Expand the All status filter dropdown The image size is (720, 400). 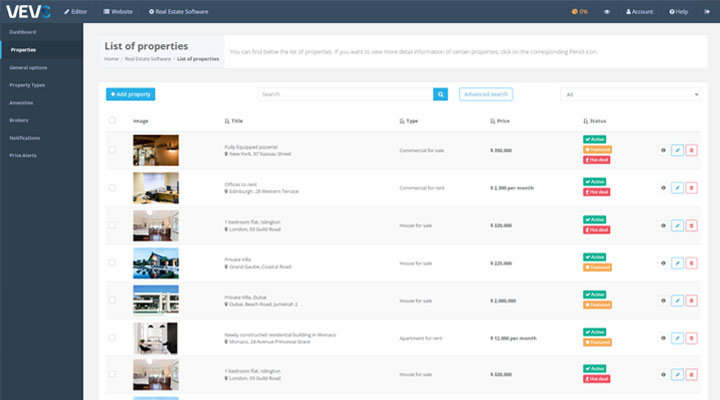[630, 95]
